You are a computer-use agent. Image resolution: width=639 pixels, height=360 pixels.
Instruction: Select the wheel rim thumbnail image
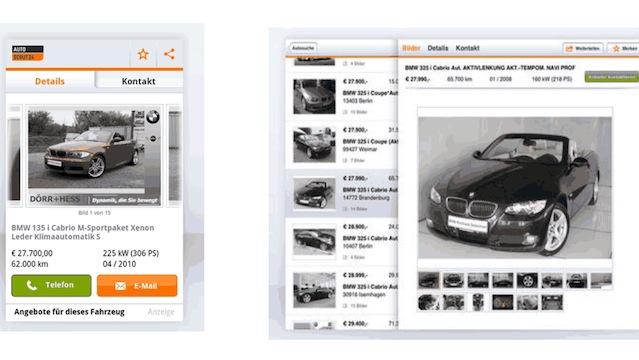click(527, 280)
